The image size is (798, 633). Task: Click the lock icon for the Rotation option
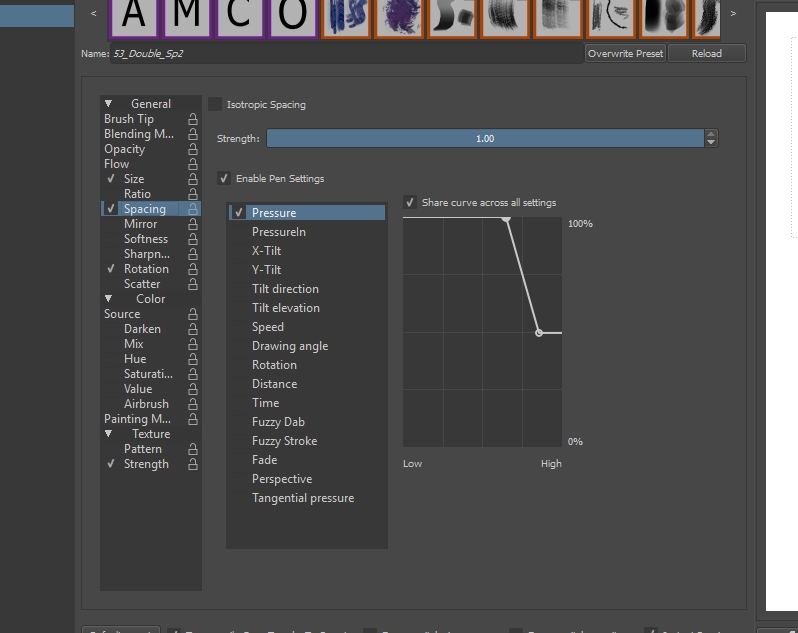click(193, 269)
